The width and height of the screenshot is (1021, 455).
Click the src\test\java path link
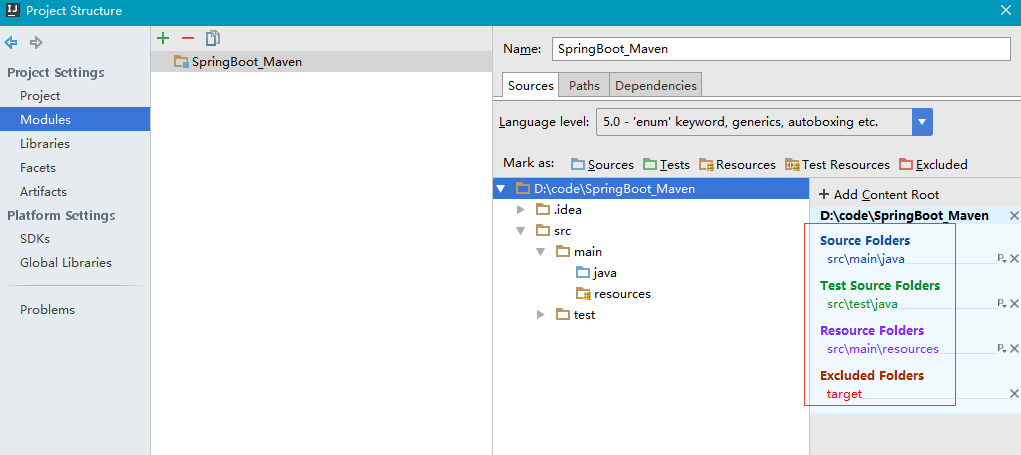pyautogui.click(x=862, y=304)
